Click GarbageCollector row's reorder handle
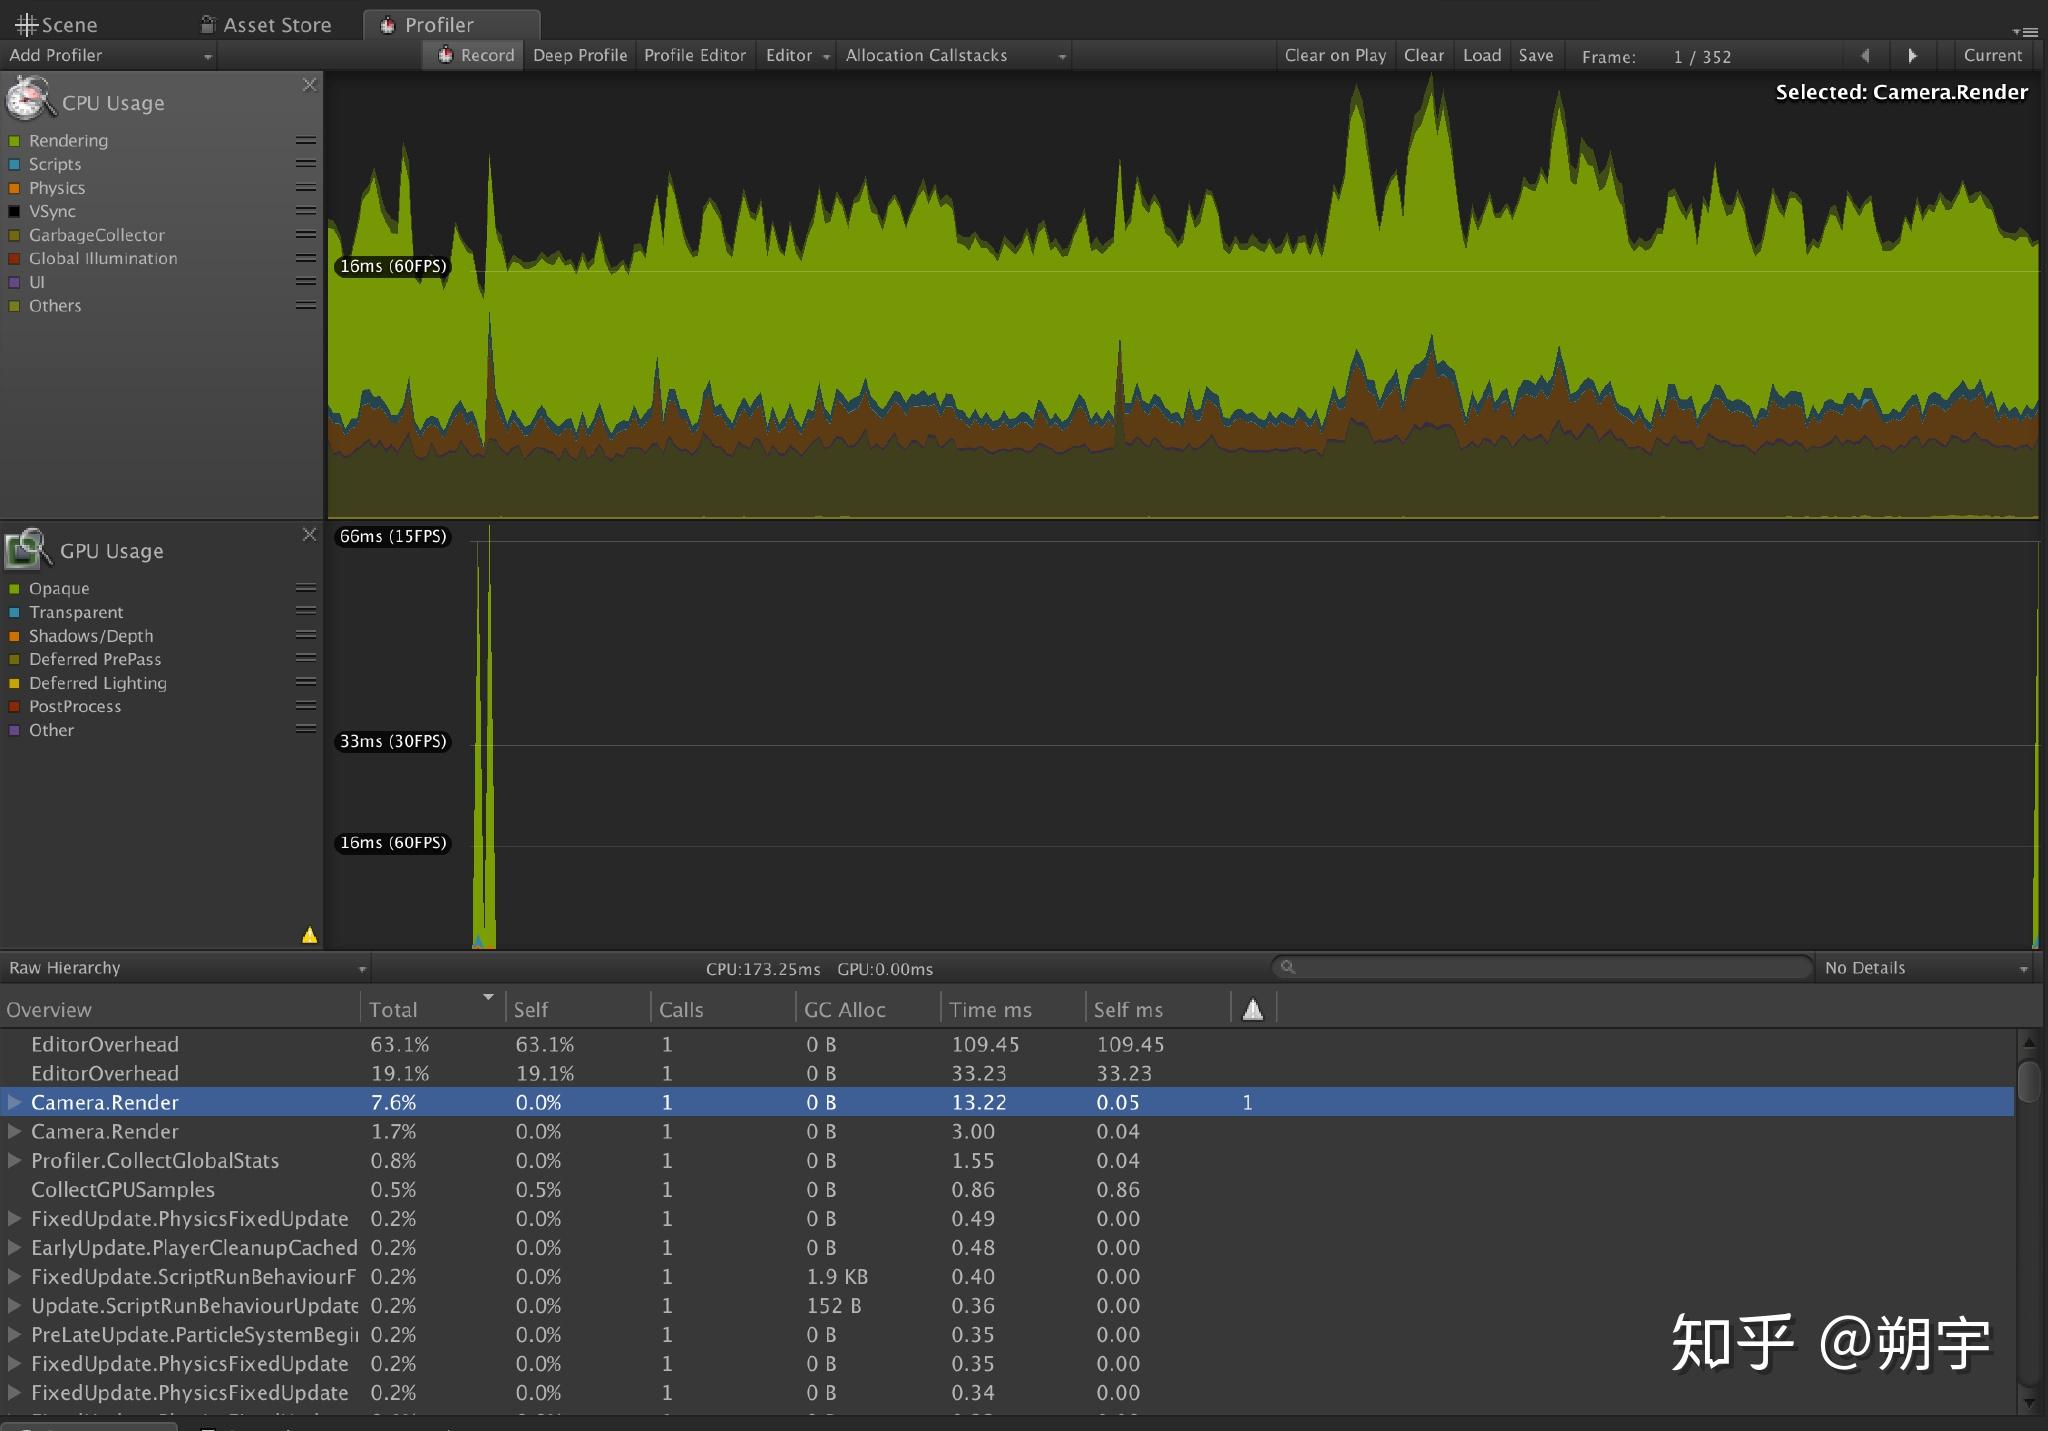The width and height of the screenshot is (2048, 1431). point(306,235)
